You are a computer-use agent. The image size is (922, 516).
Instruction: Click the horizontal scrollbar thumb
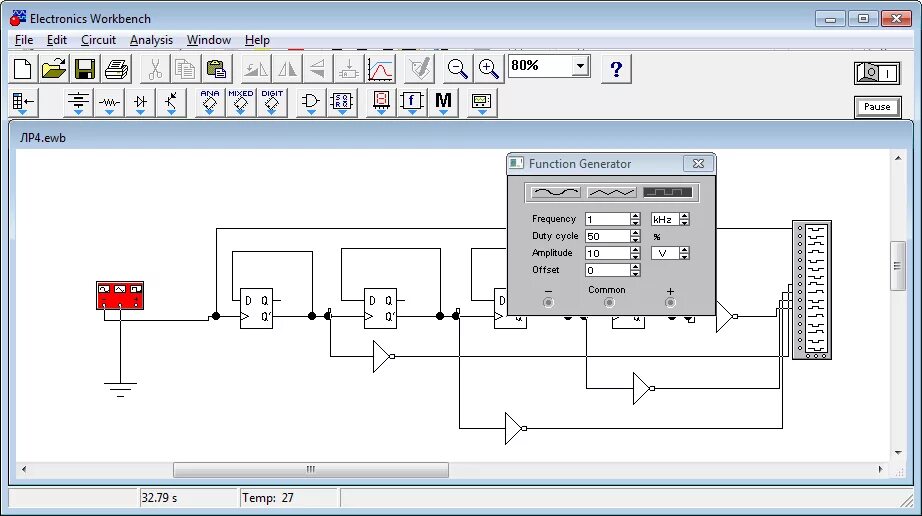click(310, 469)
